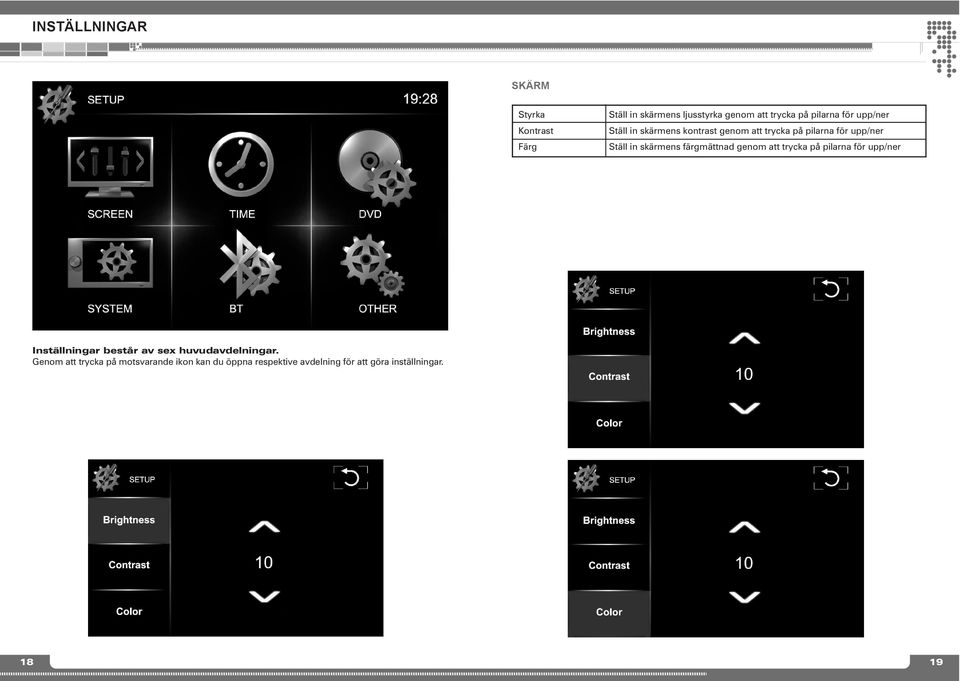The image size is (960, 681).
Task: Select Color tab in Contrast-highlighted panel
Action: tap(609, 423)
